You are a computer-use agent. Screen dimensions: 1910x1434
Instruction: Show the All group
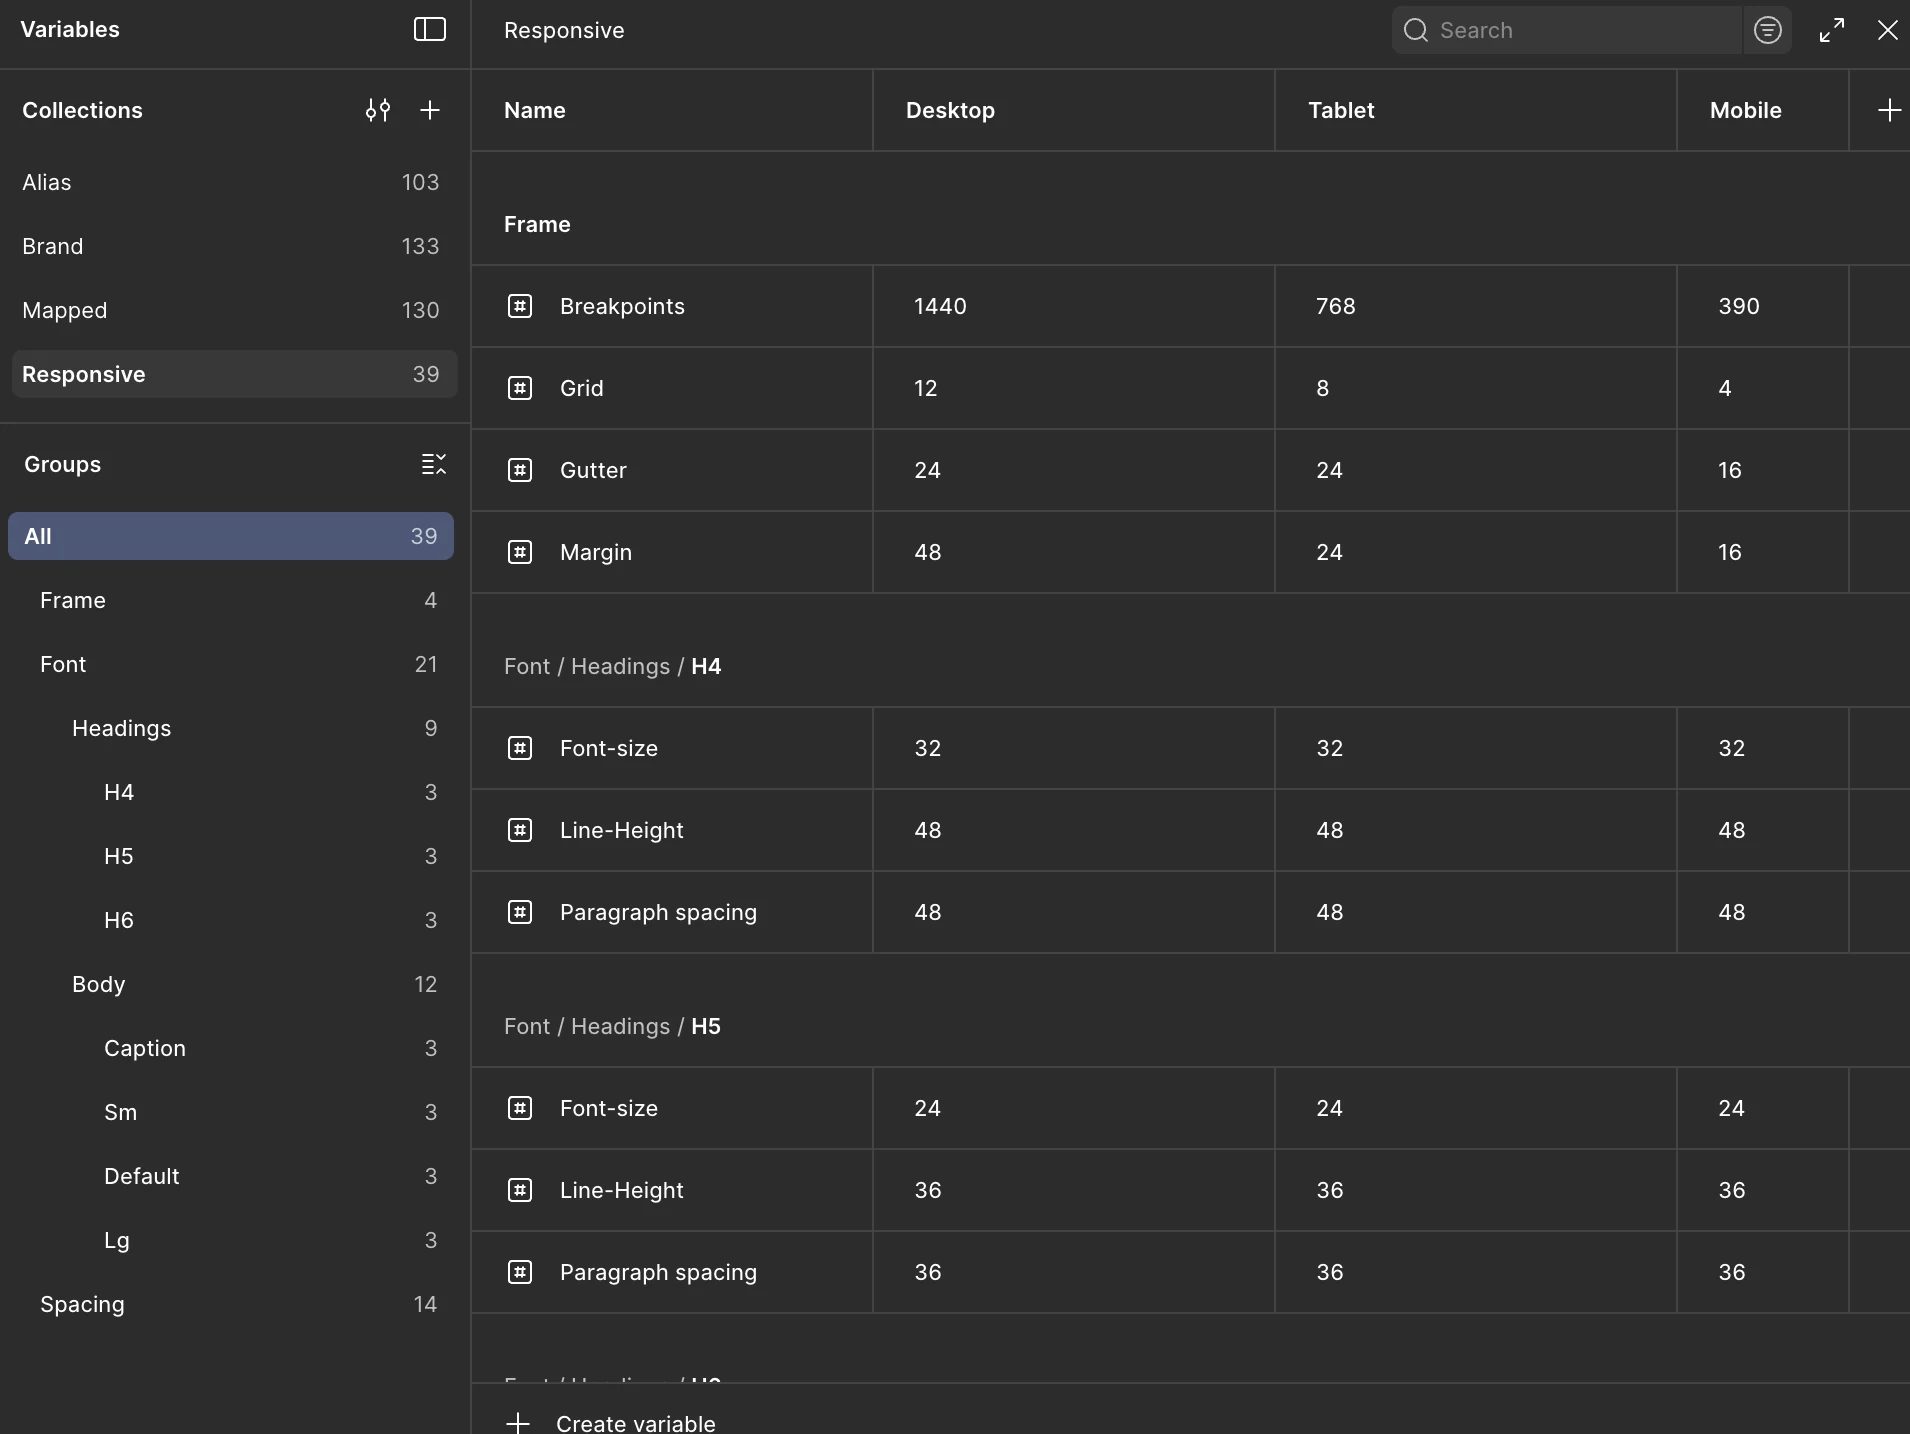click(231, 536)
